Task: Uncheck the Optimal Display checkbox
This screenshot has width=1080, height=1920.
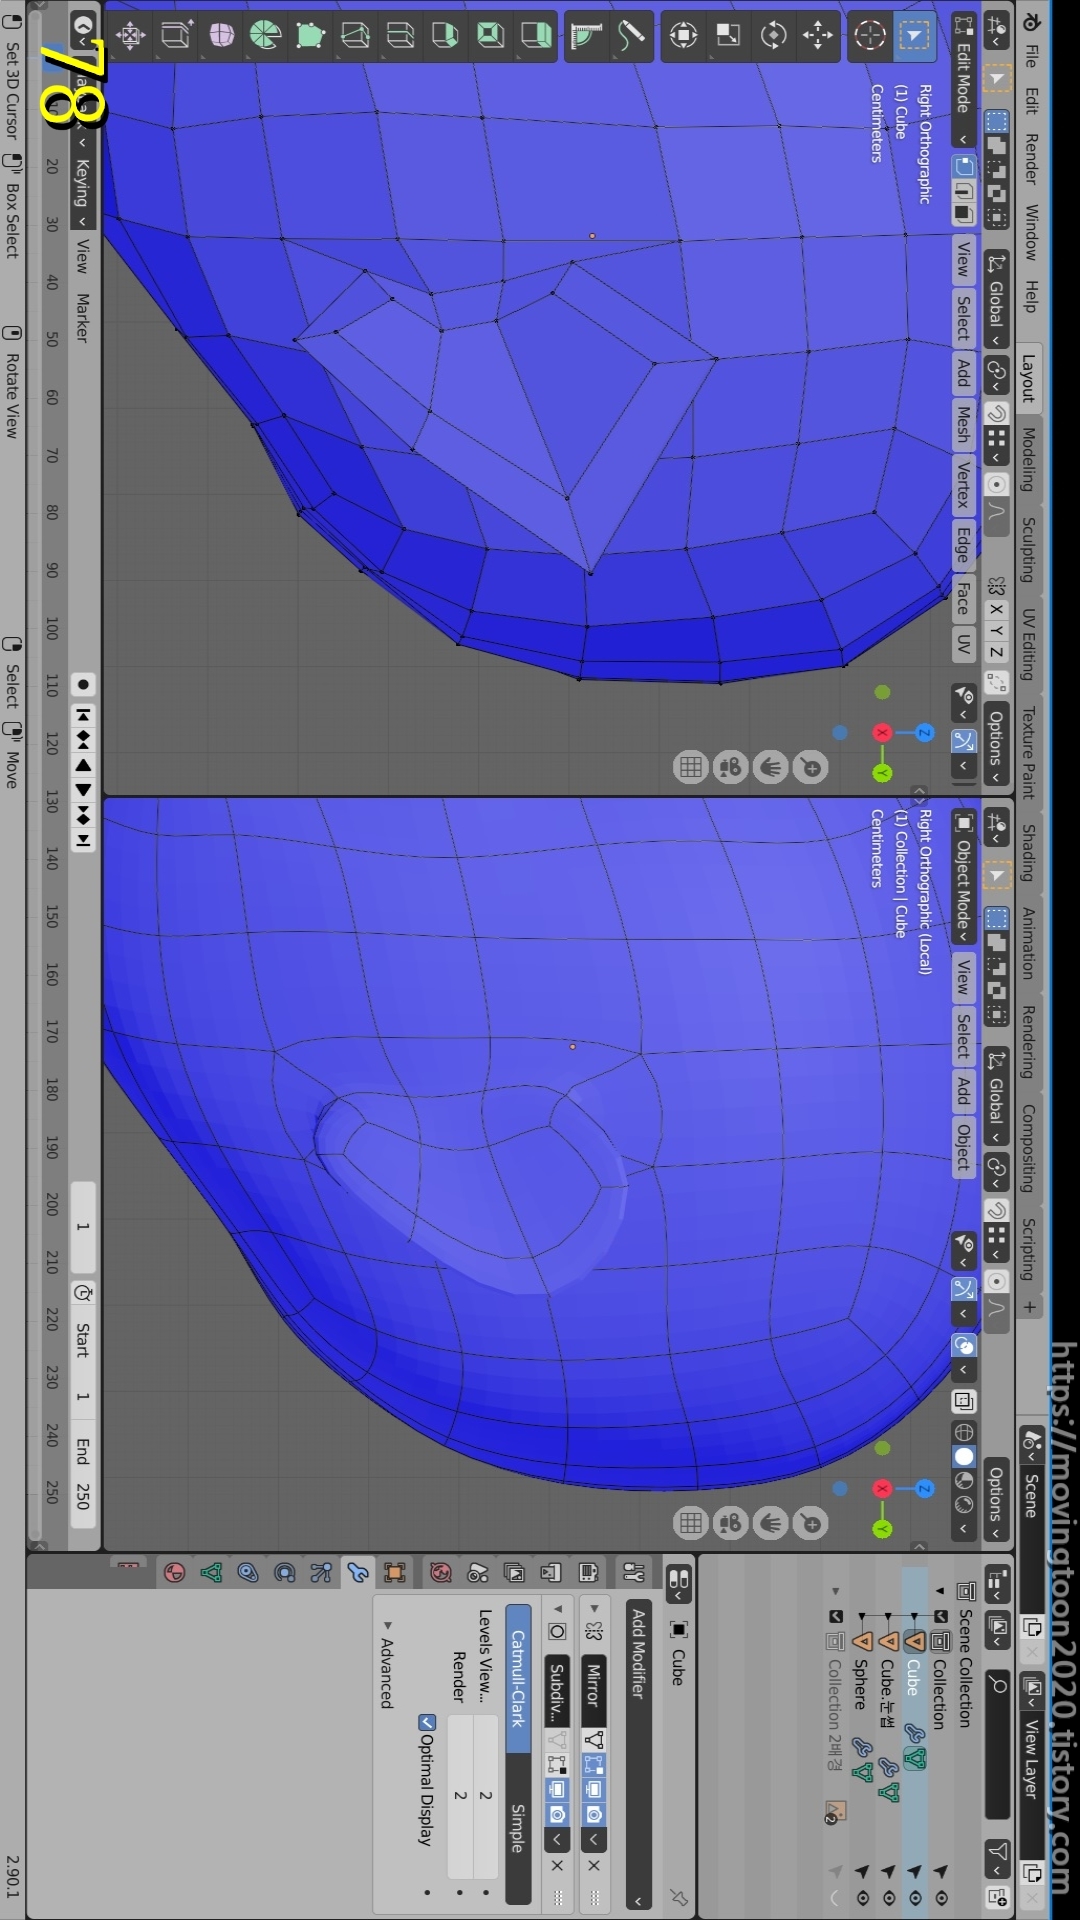Action: [427, 1722]
